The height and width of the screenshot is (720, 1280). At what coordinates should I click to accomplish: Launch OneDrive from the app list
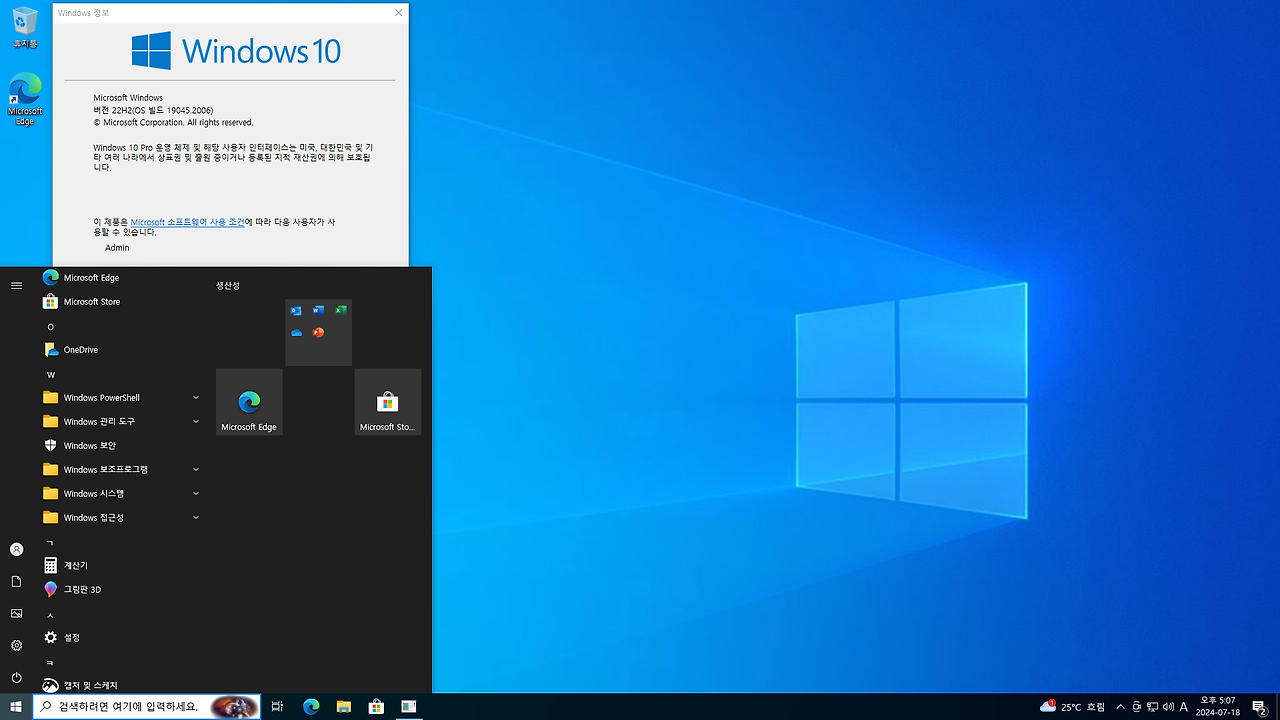pos(120,350)
